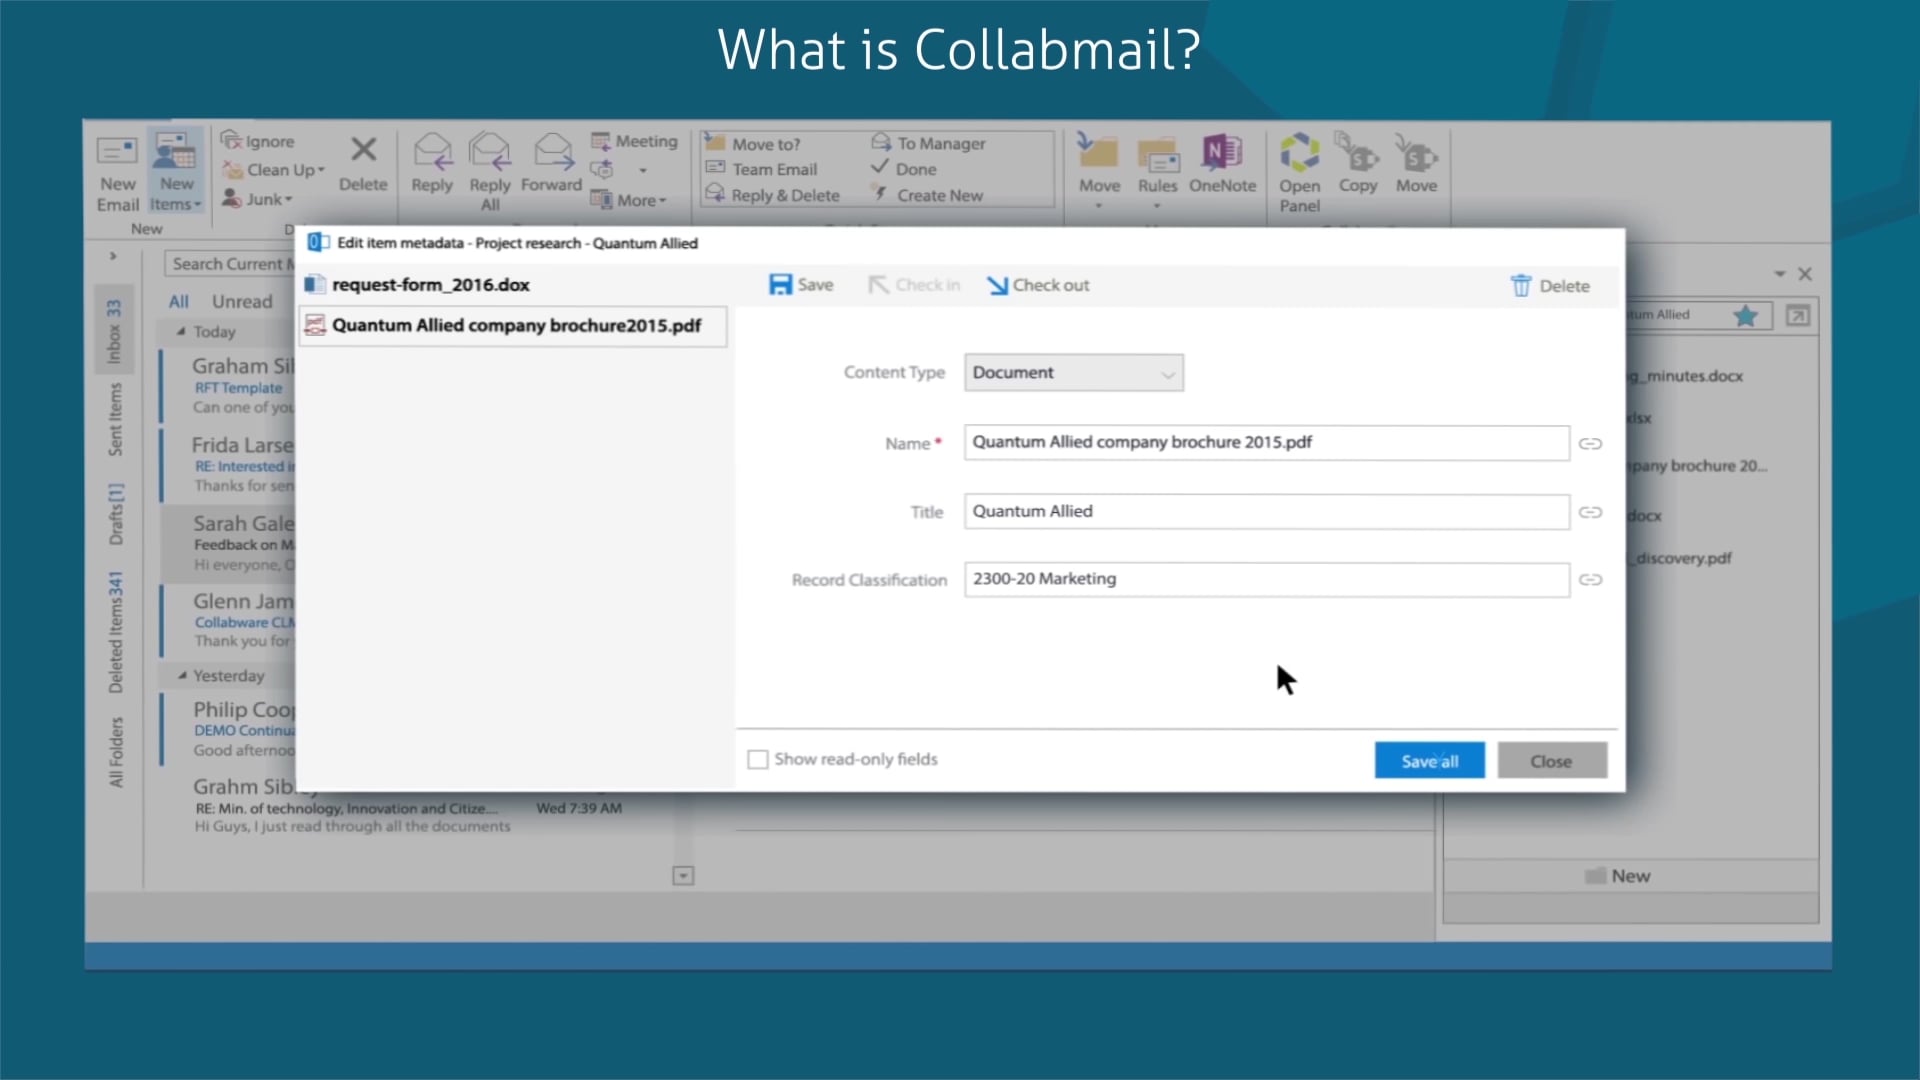The height and width of the screenshot is (1080, 1920).
Task: Collapse the Today group in mail list
Action: pos(181,332)
